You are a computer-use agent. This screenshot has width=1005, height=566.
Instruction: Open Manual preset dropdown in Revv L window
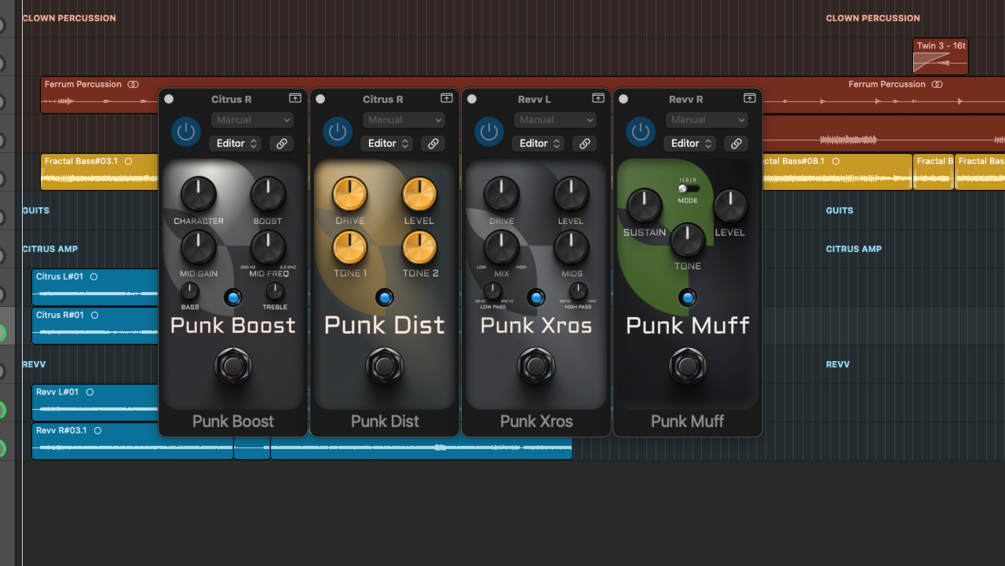click(555, 120)
